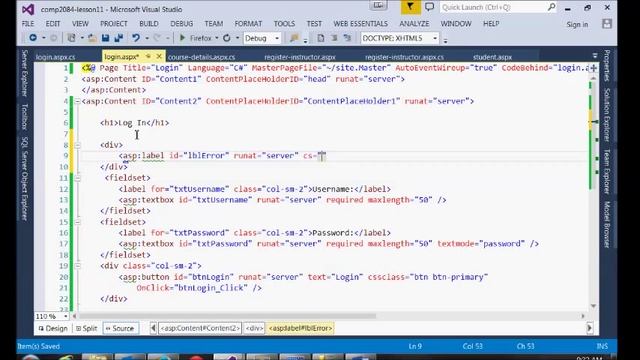Click the horizontal scrollbar of the editor
The image size is (640, 360).
[227, 316]
